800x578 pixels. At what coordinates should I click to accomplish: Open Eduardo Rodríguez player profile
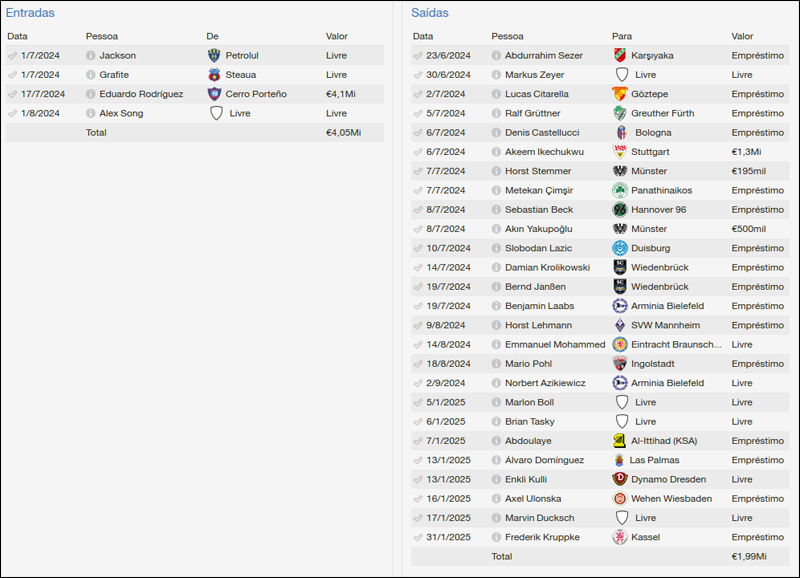[141, 94]
